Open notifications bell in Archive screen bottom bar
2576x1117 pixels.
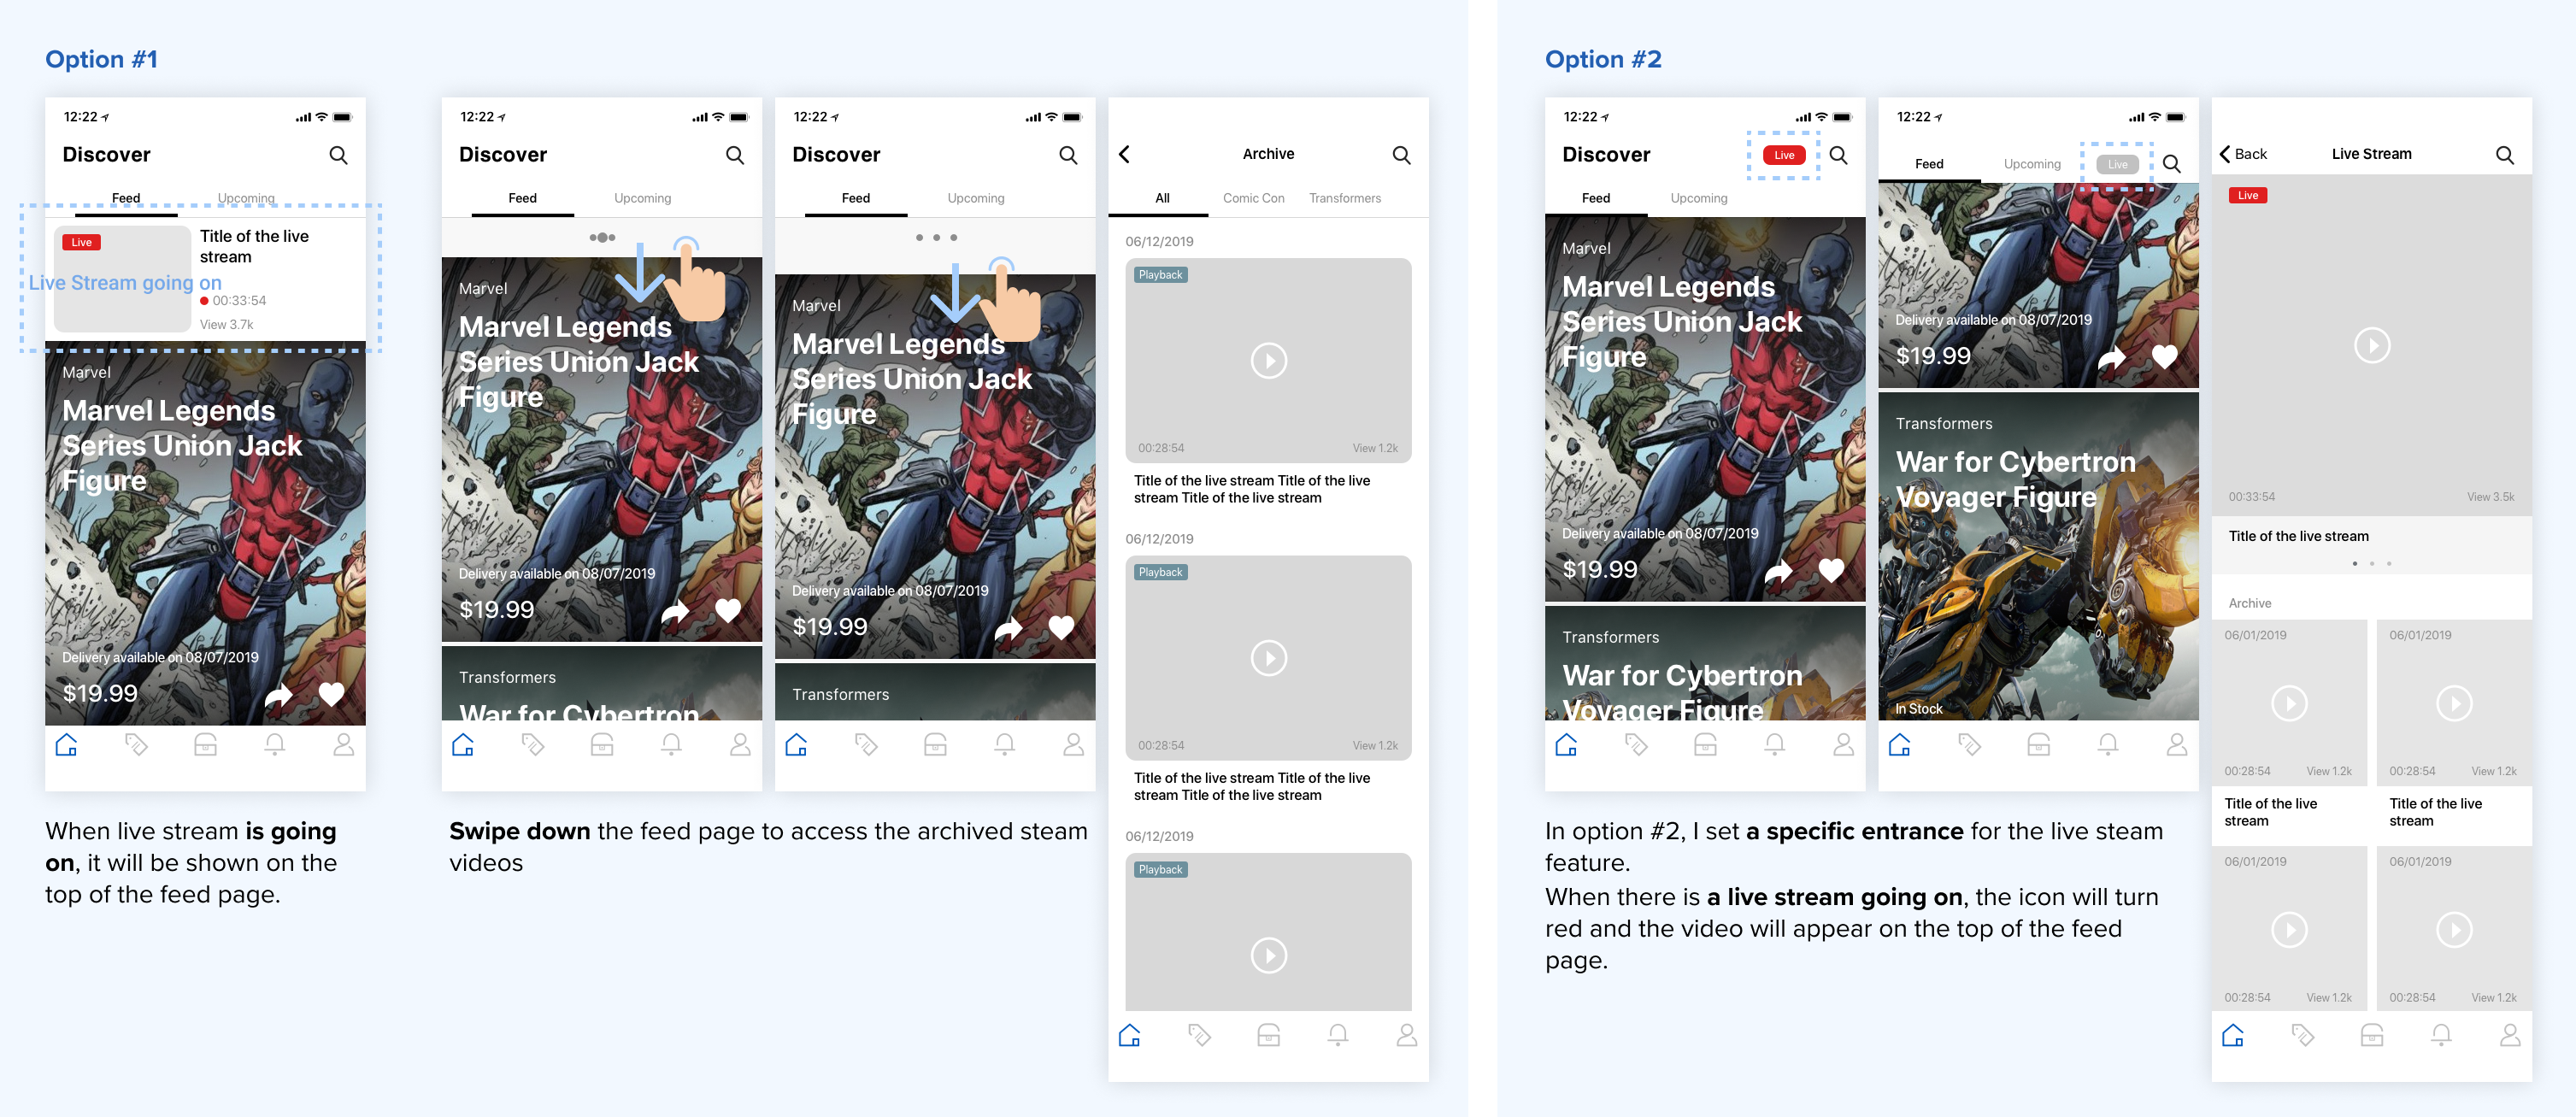coord(1338,1035)
